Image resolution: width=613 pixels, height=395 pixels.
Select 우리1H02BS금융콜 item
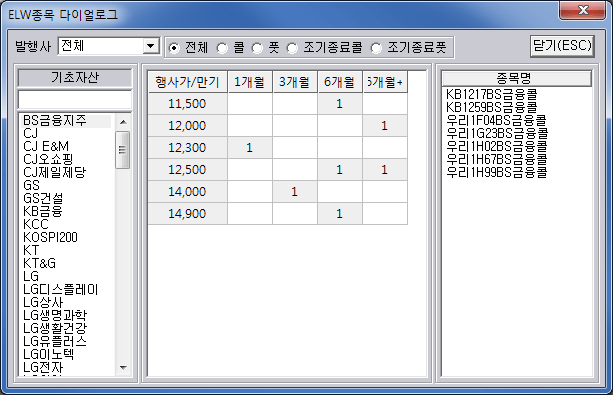click(497, 146)
